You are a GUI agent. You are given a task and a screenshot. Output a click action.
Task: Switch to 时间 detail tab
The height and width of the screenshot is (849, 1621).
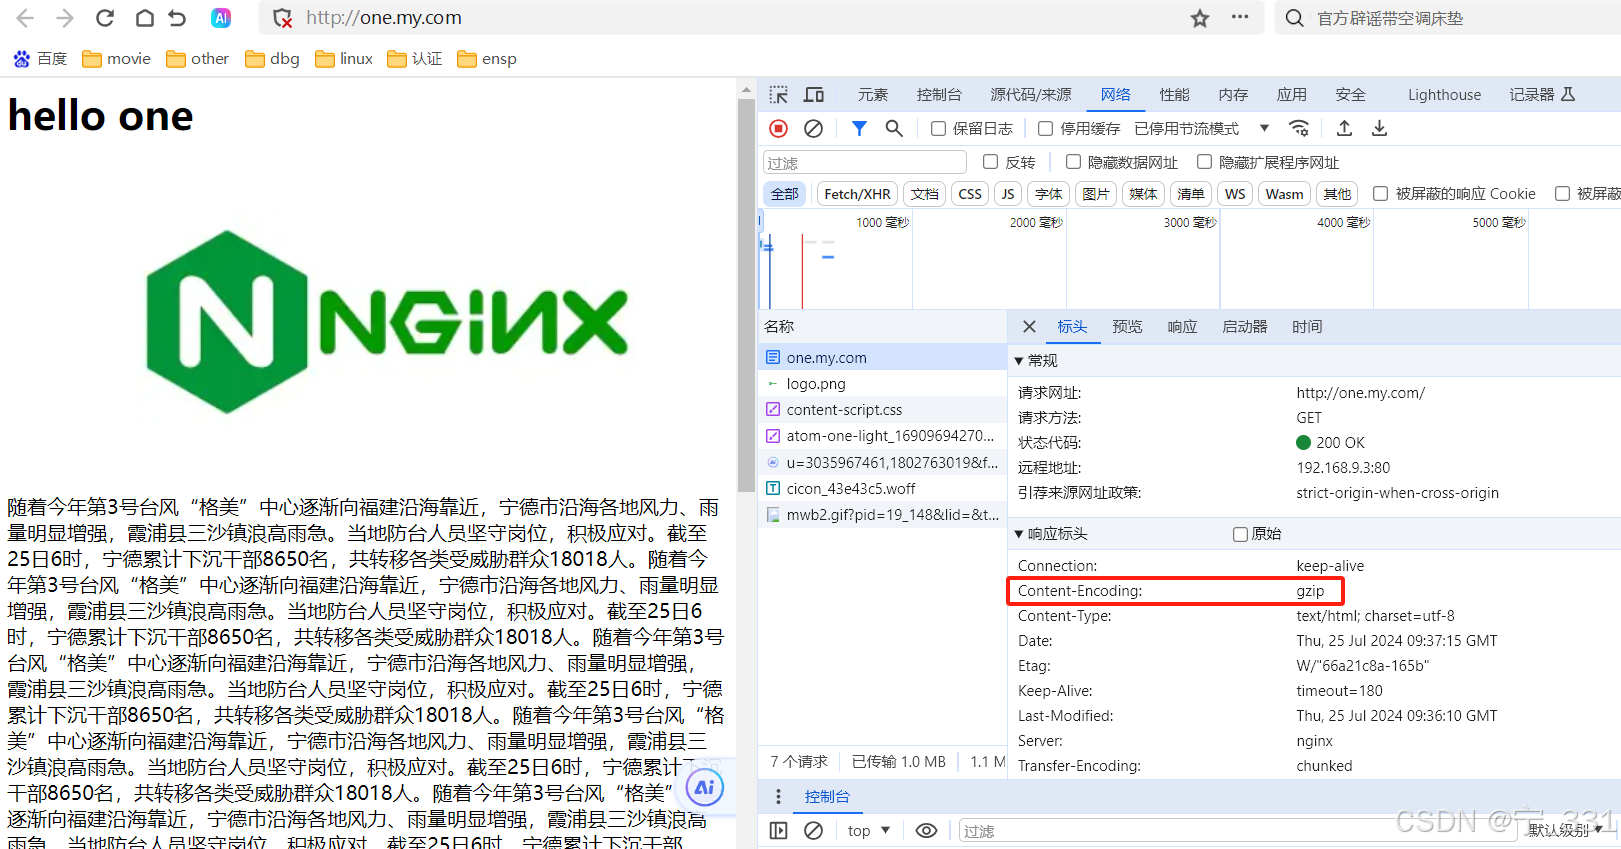point(1307,327)
